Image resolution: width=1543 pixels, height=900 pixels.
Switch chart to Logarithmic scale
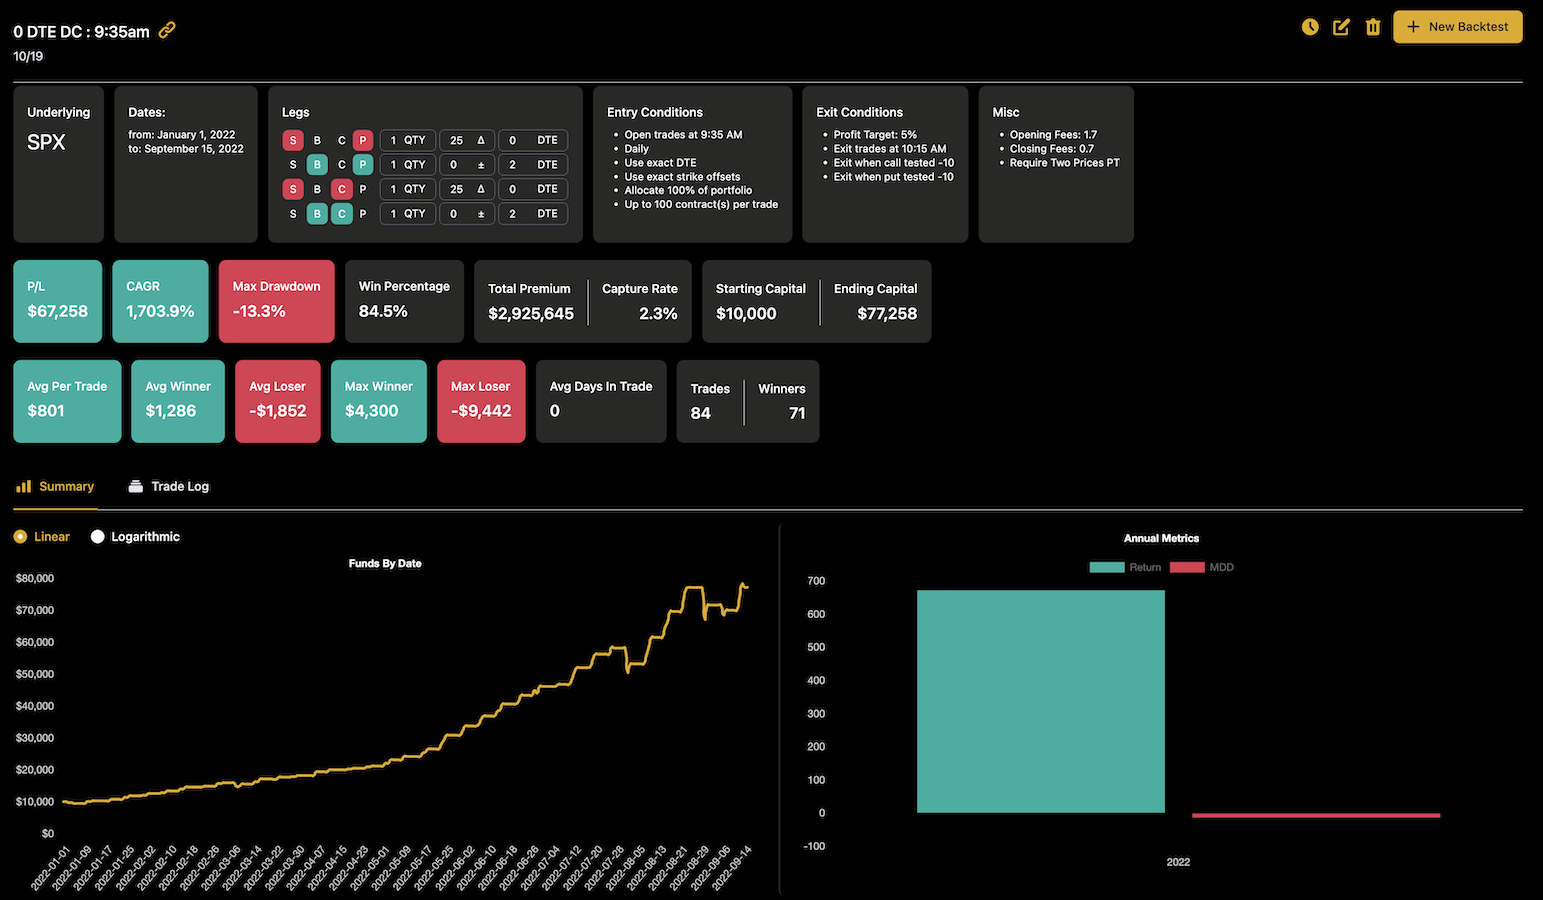(98, 537)
